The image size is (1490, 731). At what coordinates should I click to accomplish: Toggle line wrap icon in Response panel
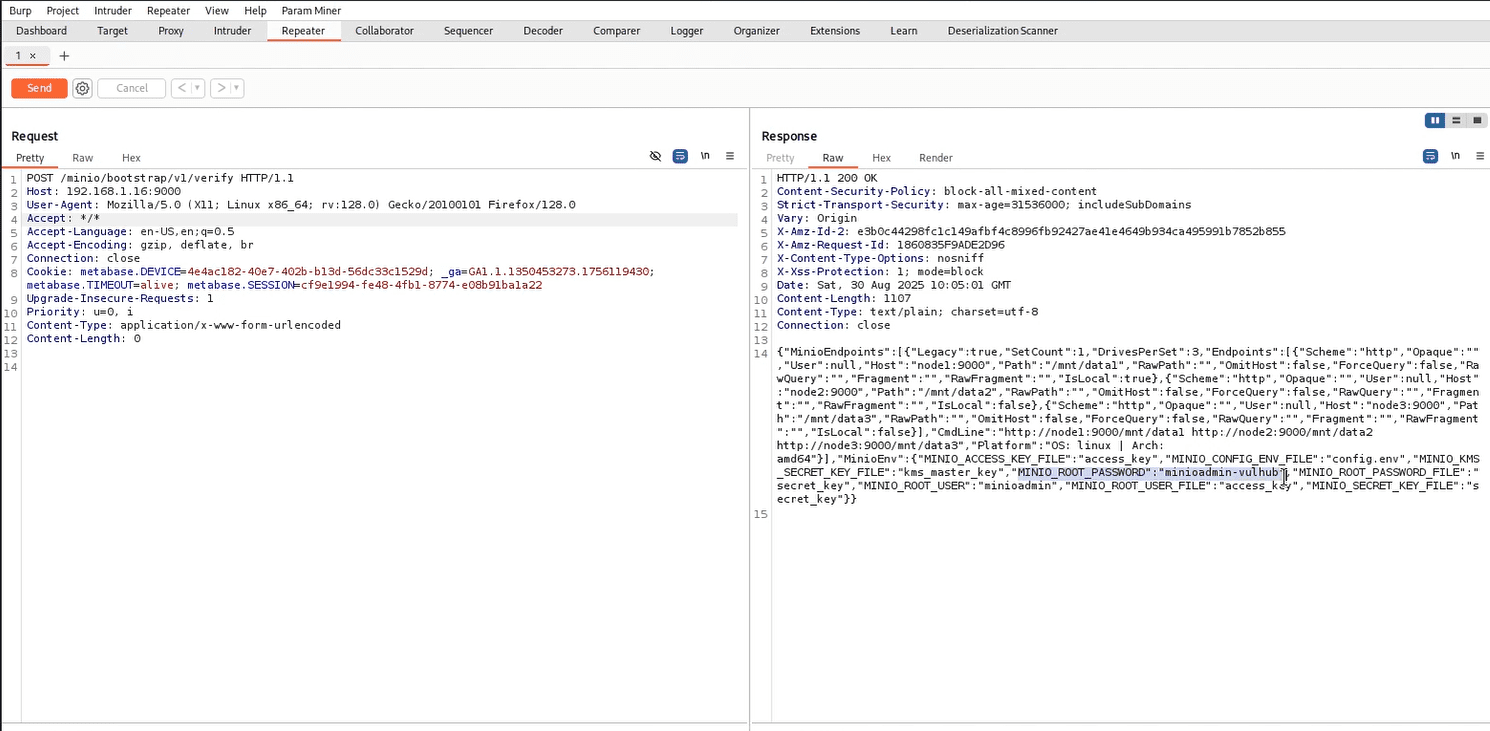click(x=1431, y=157)
